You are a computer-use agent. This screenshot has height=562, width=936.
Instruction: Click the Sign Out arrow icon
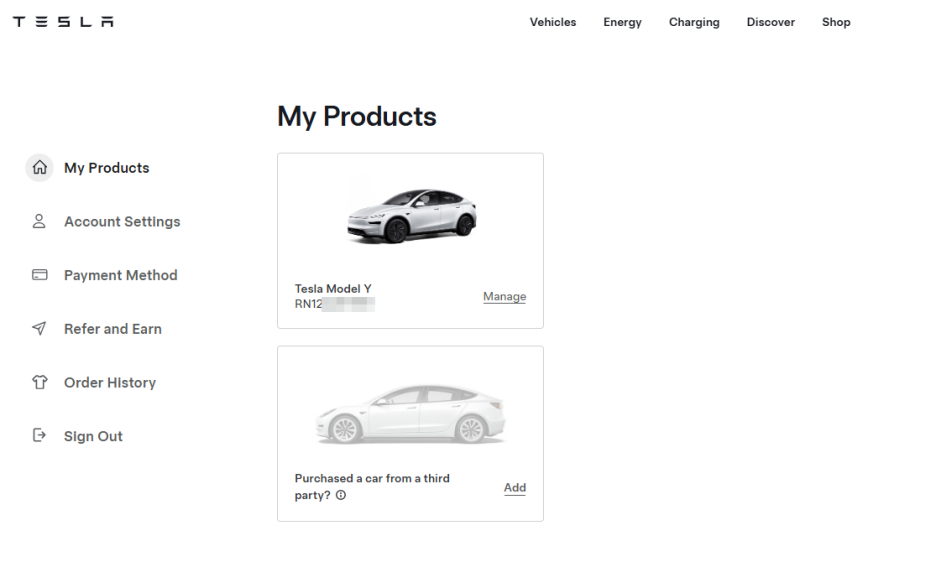coord(39,435)
